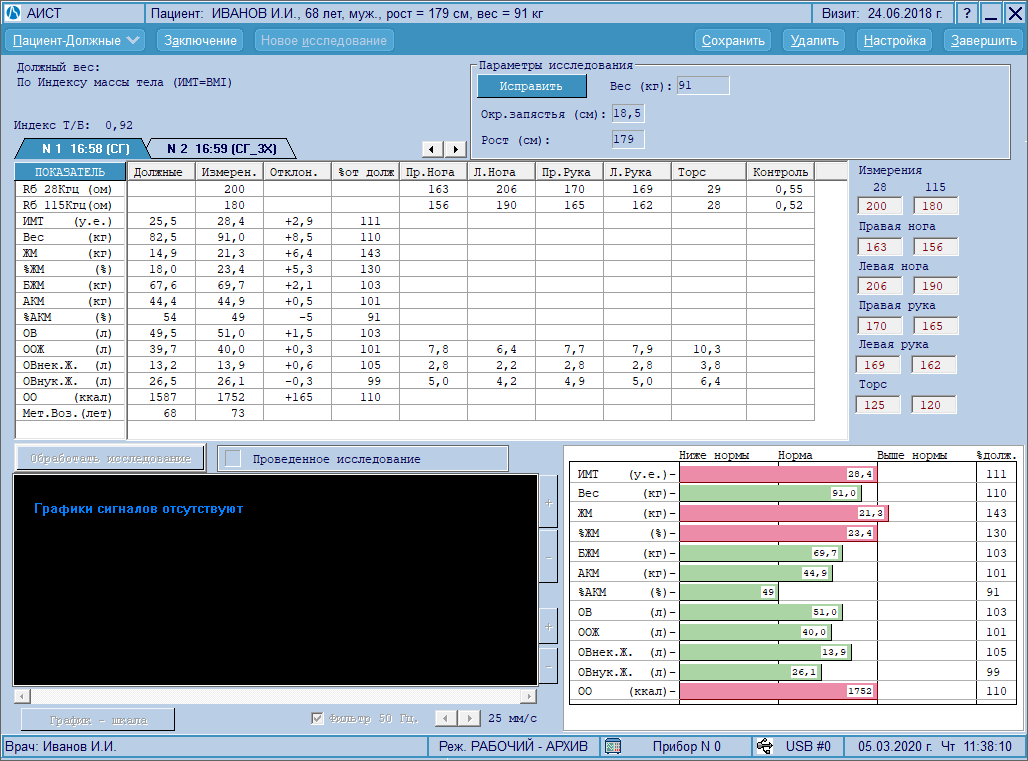The width and height of the screenshot is (1028, 761).
Task: Click the Левая рука field showing 169
Action: coord(877,365)
